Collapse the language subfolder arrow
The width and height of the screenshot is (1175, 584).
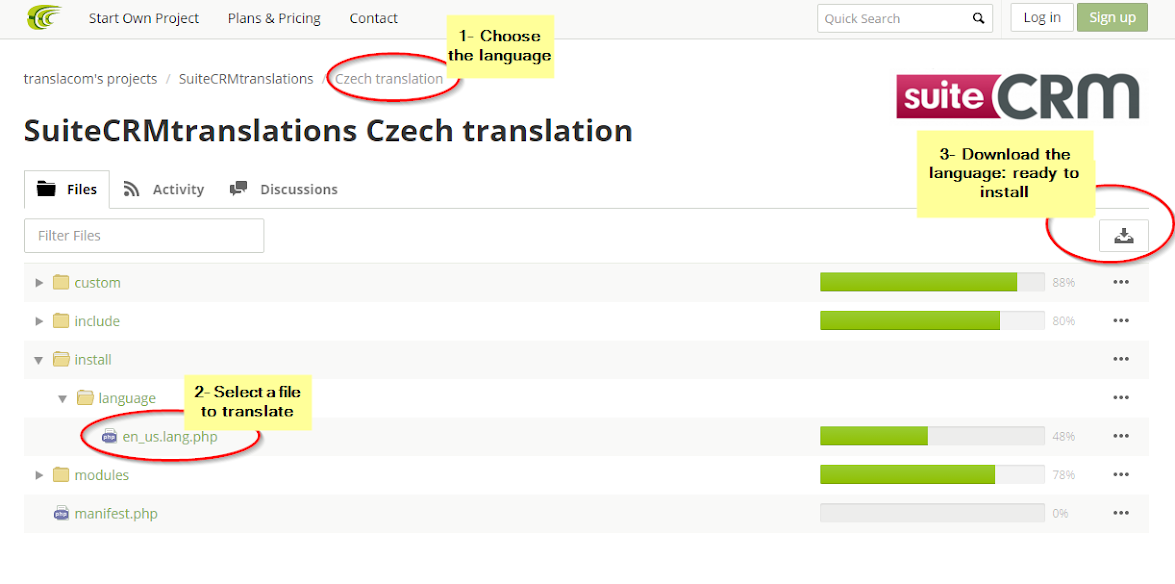point(63,398)
